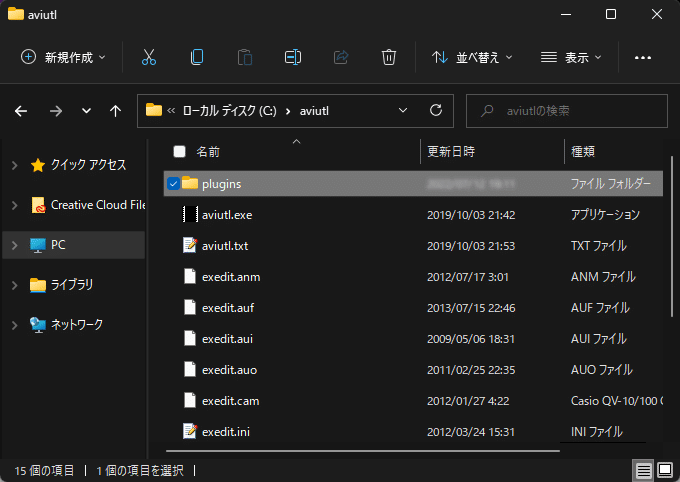Click the PC monitor icon

(x=38, y=245)
